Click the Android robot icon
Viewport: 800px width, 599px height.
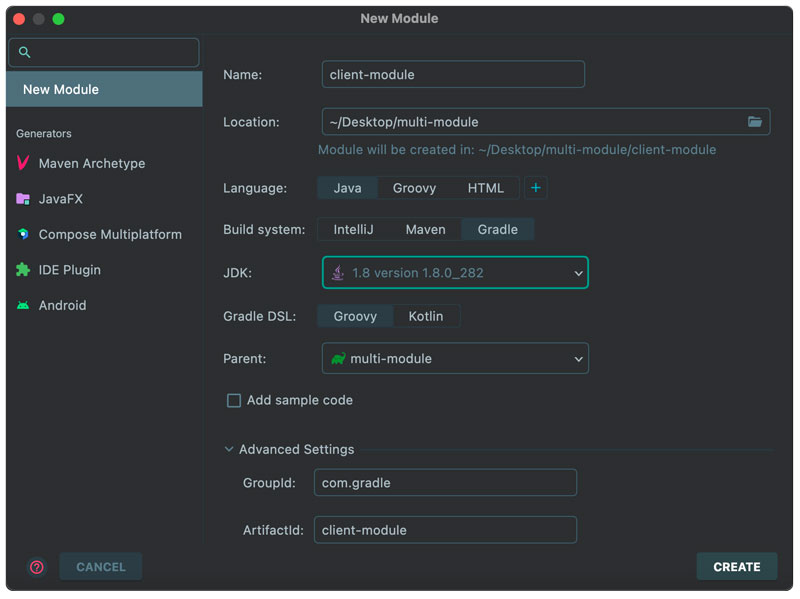coord(23,305)
